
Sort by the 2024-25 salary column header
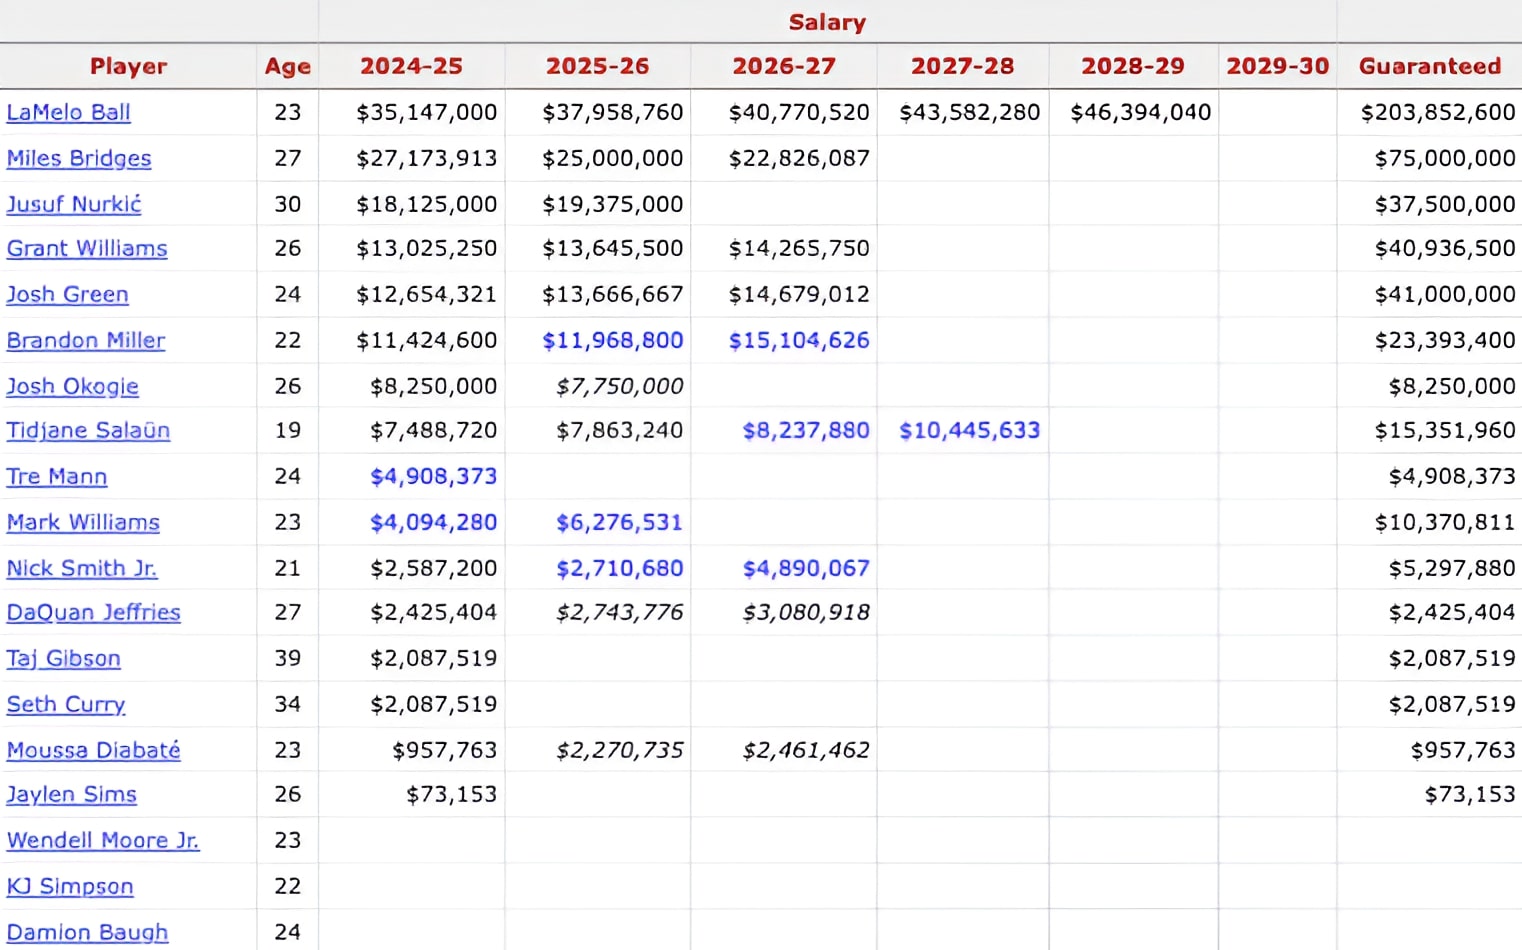[411, 66]
